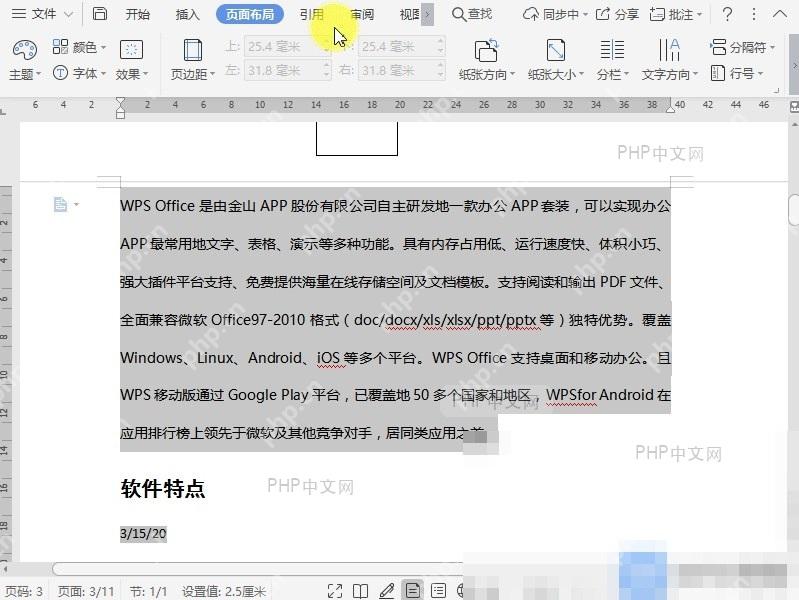Show more ribbon tabs arrow
This screenshot has width=799, height=600.
(428, 15)
